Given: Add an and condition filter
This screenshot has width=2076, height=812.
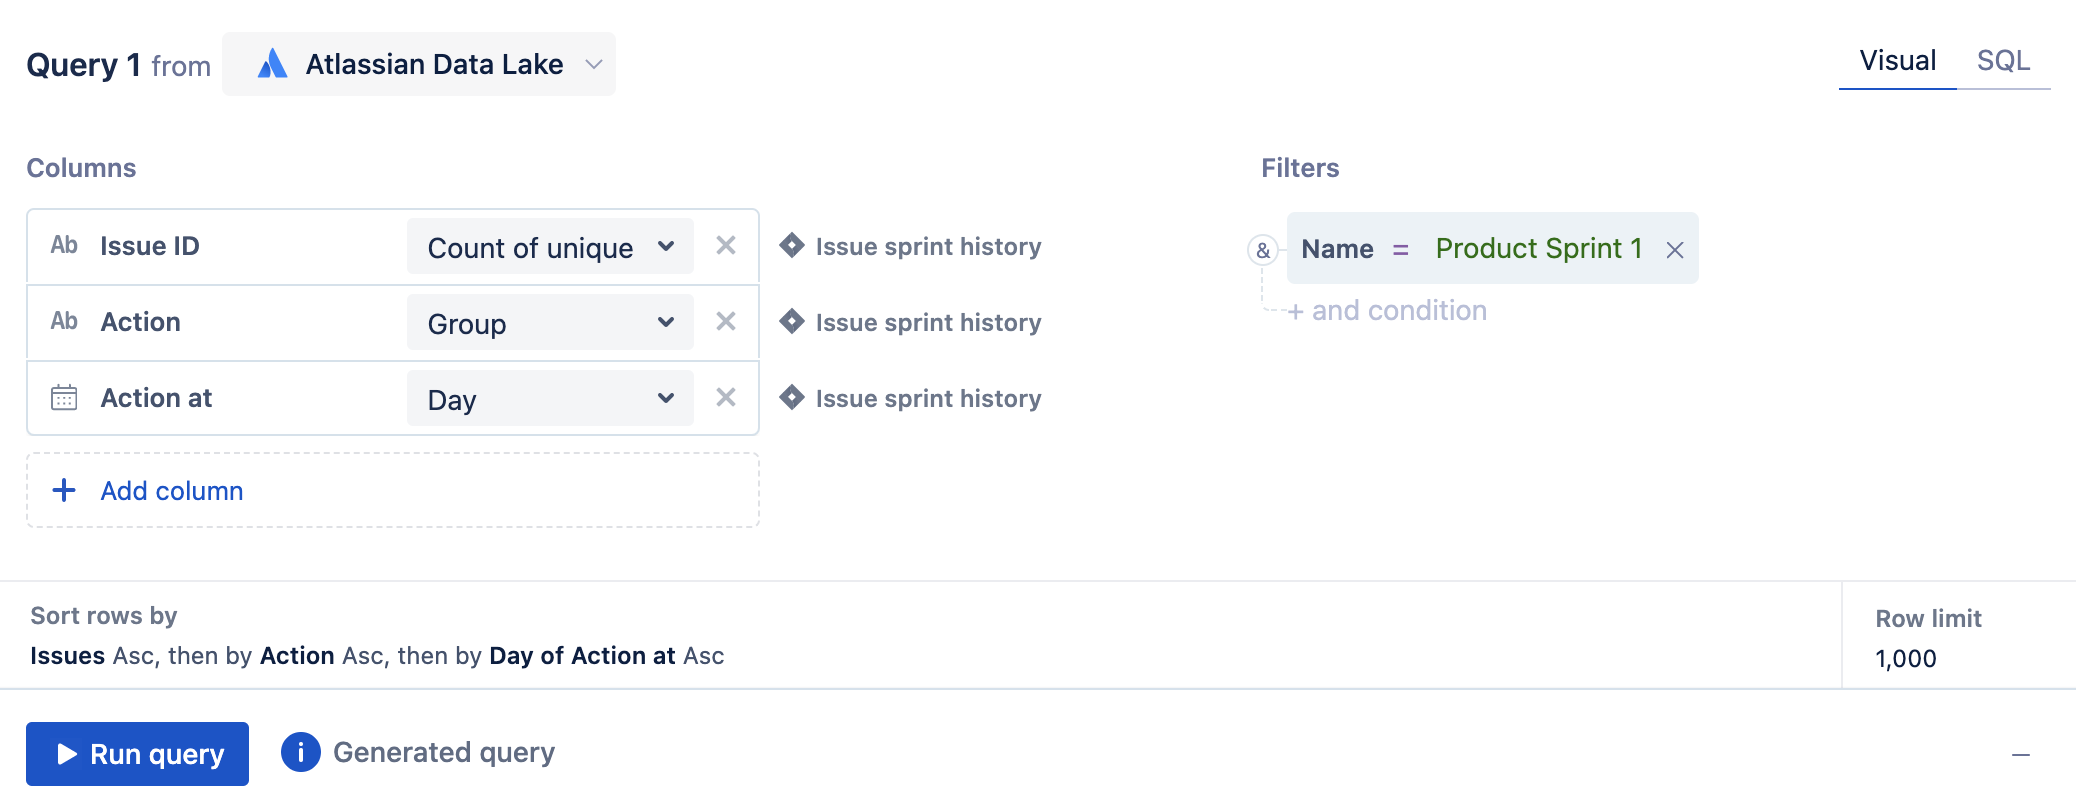Looking at the screenshot, I should coord(1388,311).
